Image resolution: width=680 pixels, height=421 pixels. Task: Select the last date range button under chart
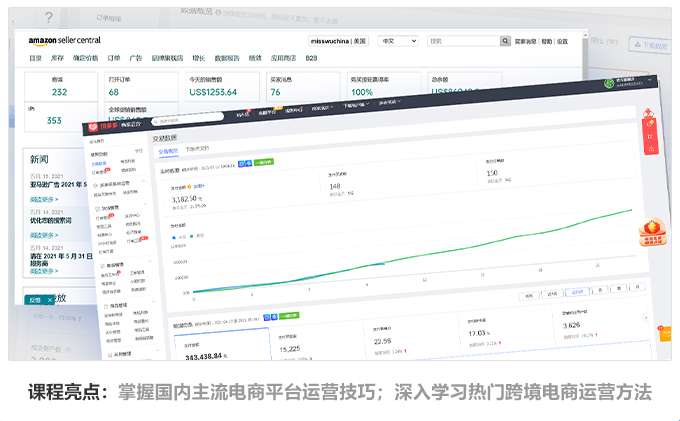point(637,287)
